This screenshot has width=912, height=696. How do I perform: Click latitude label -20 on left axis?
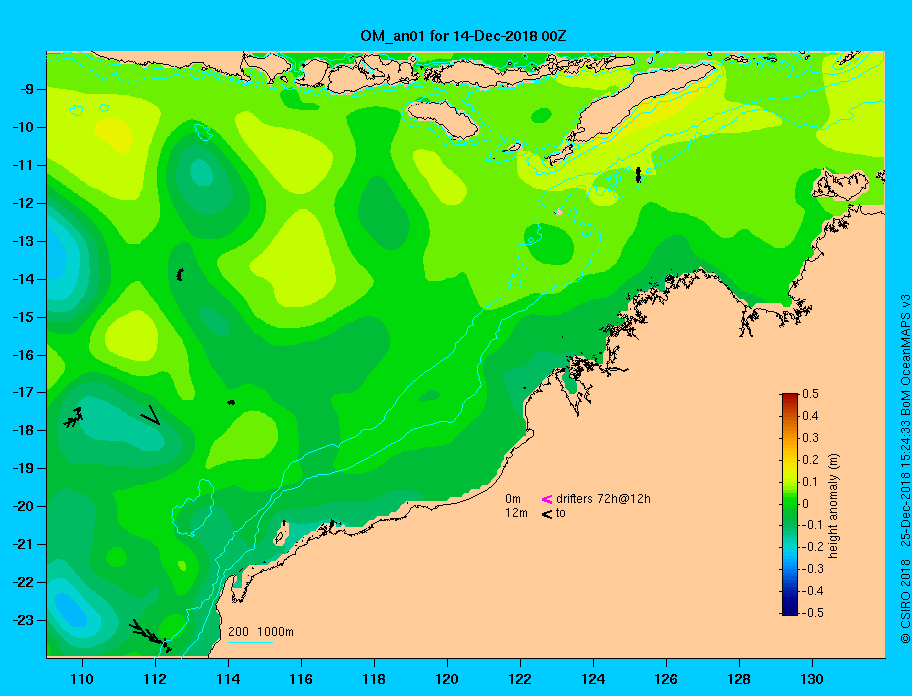(x=22, y=506)
